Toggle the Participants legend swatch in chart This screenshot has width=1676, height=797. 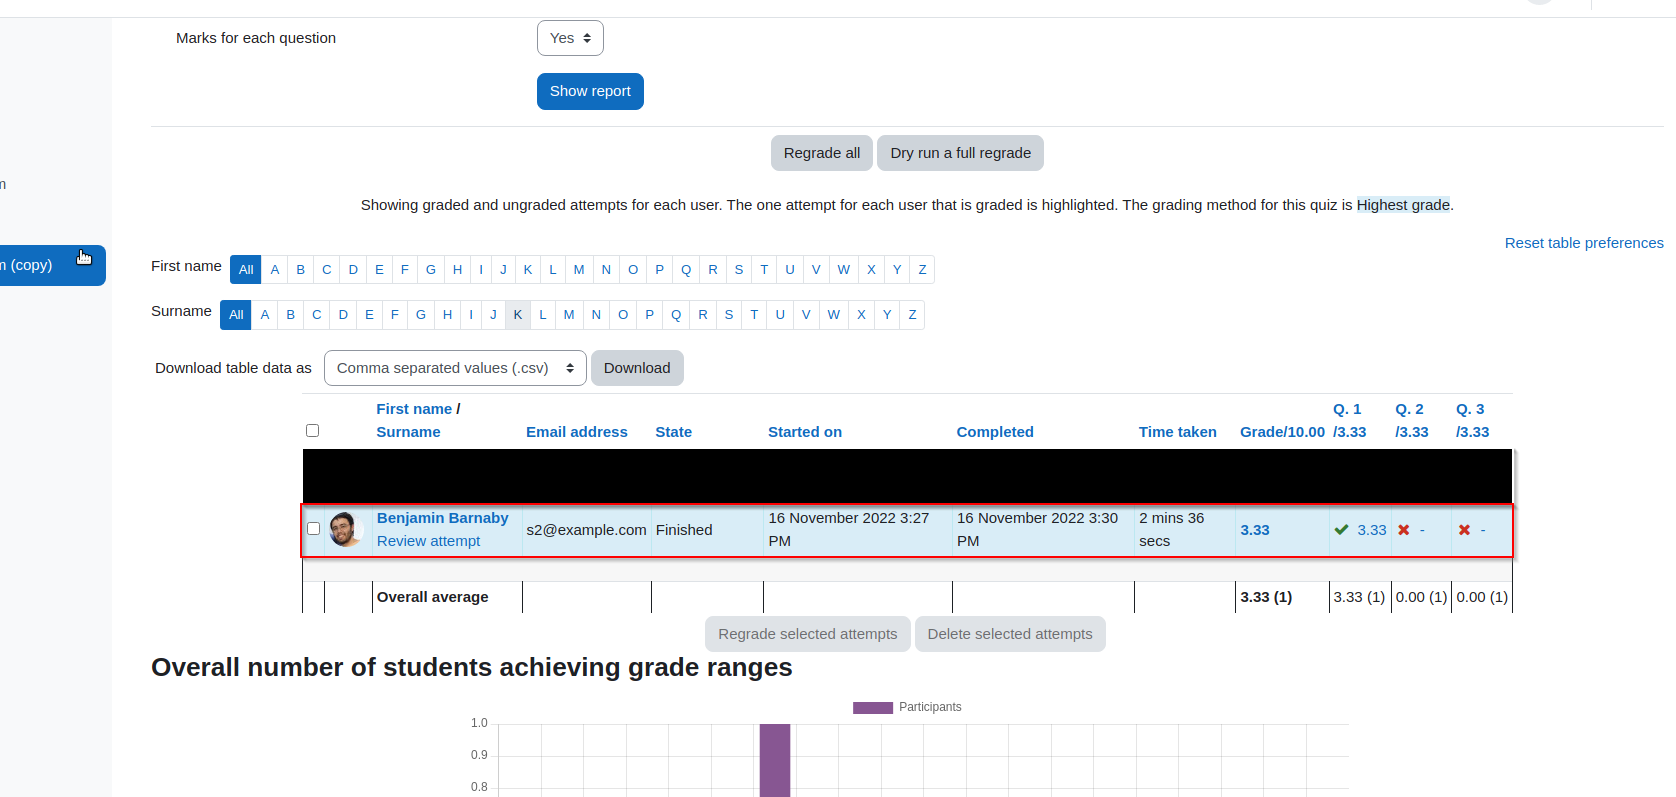point(872,707)
